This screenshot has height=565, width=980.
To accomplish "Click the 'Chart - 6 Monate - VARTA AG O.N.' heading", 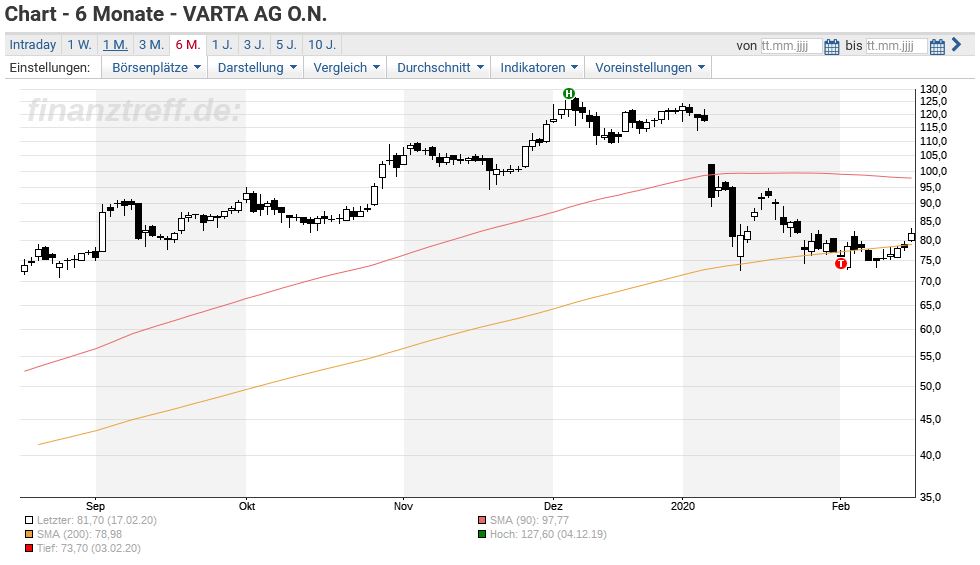I will pyautogui.click(x=166, y=14).
